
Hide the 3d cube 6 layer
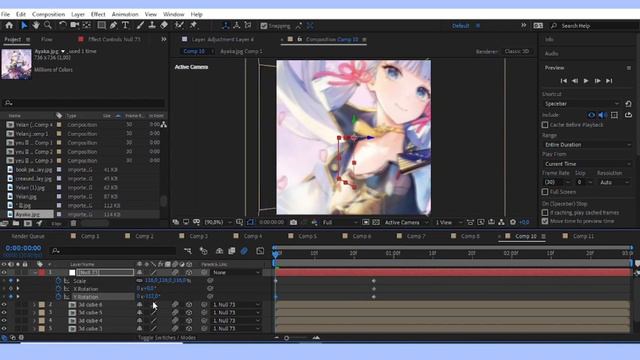[x=4, y=304]
